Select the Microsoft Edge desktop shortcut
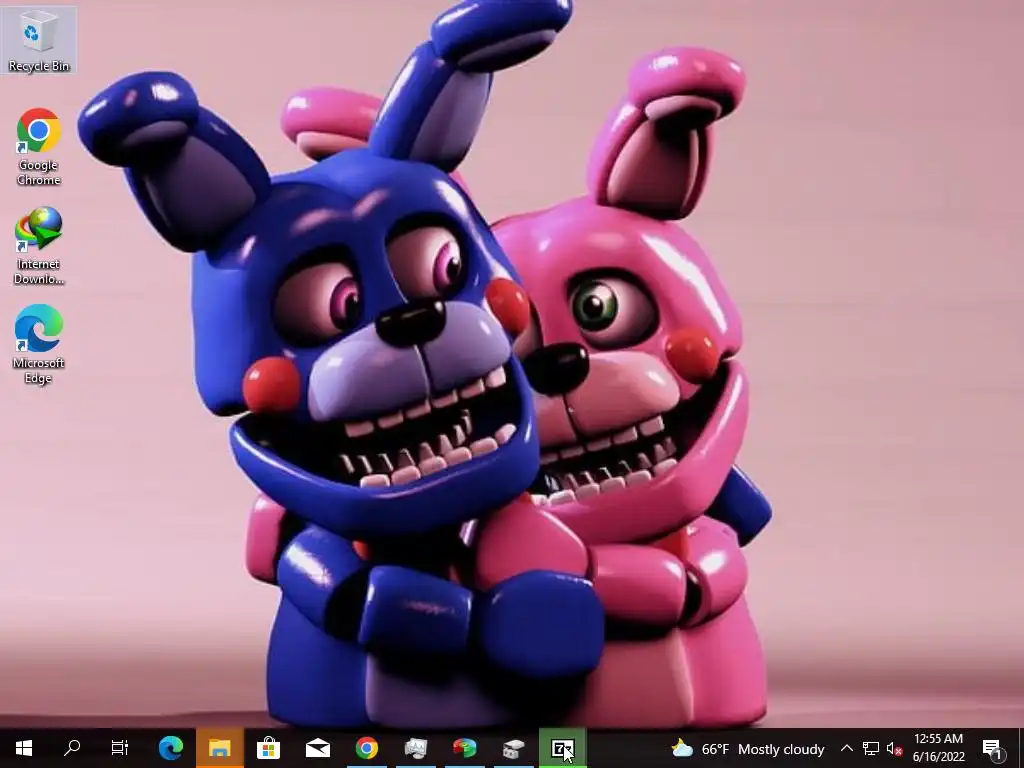This screenshot has width=1024, height=768. (x=39, y=344)
